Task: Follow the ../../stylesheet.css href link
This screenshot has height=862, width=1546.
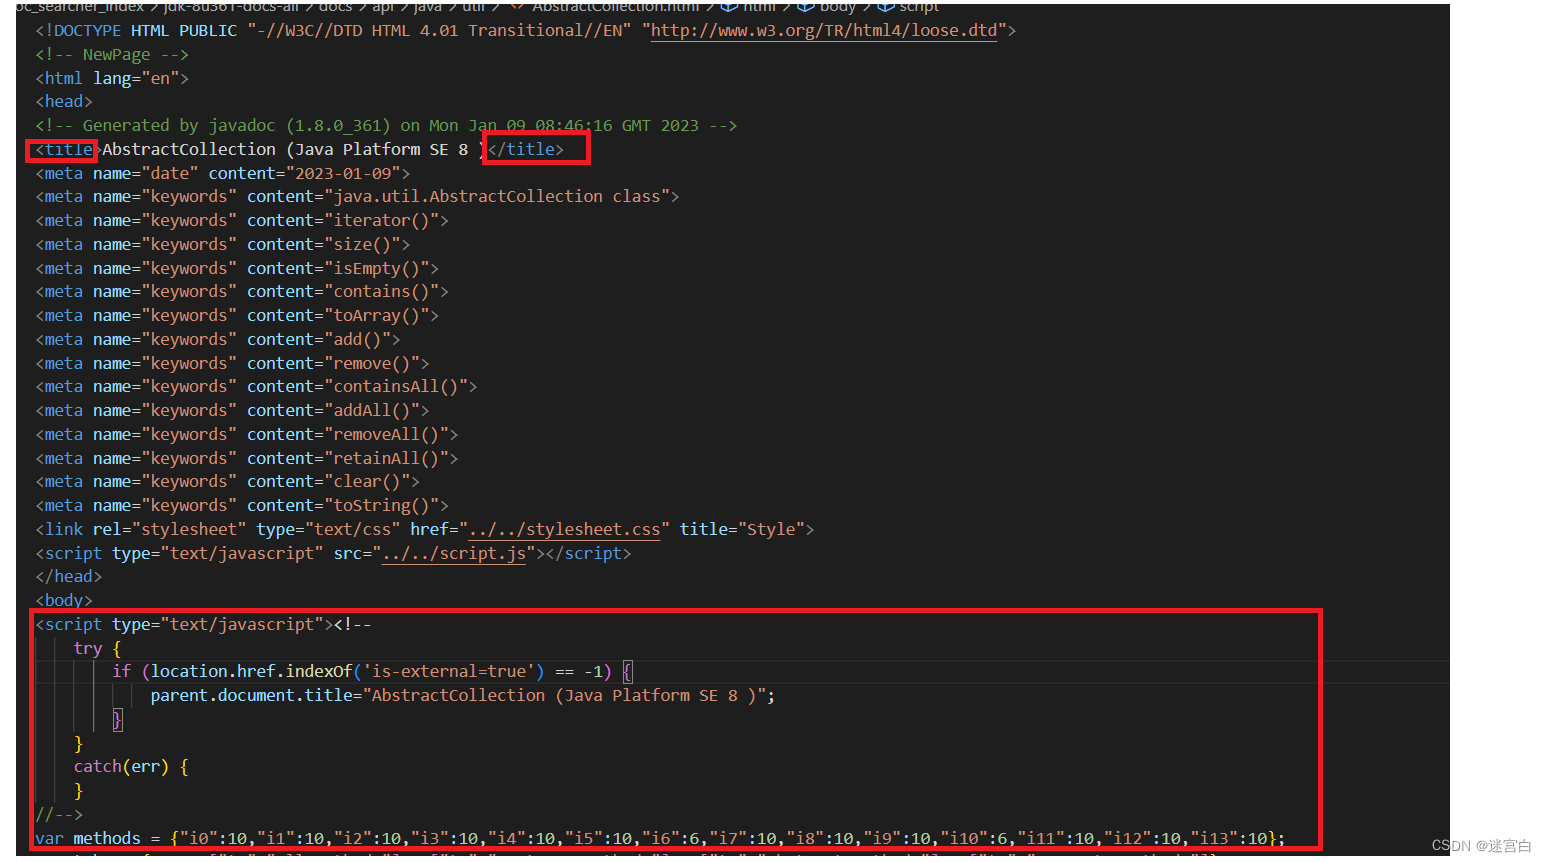Action: pyautogui.click(x=565, y=529)
